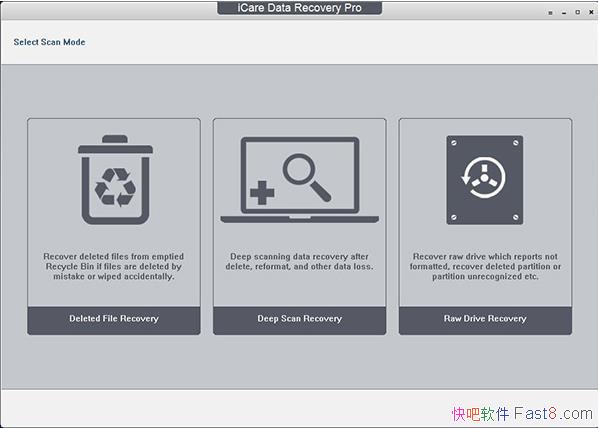Minimize the iCare Data Recovery window
Image resolution: width=598 pixels, height=428 pixels.
[564, 13]
